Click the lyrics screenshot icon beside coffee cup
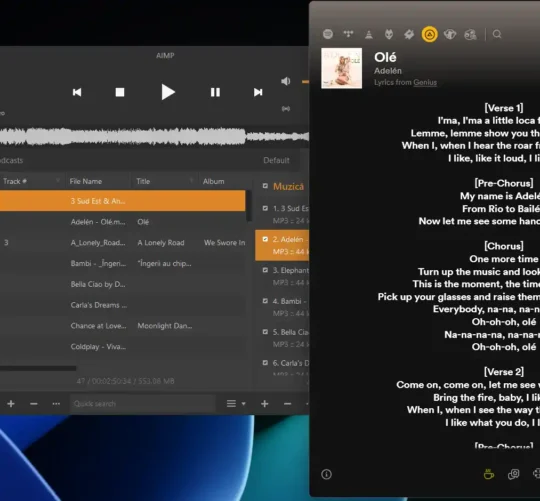Viewport: 540px width, 501px height. tap(513, 474)
